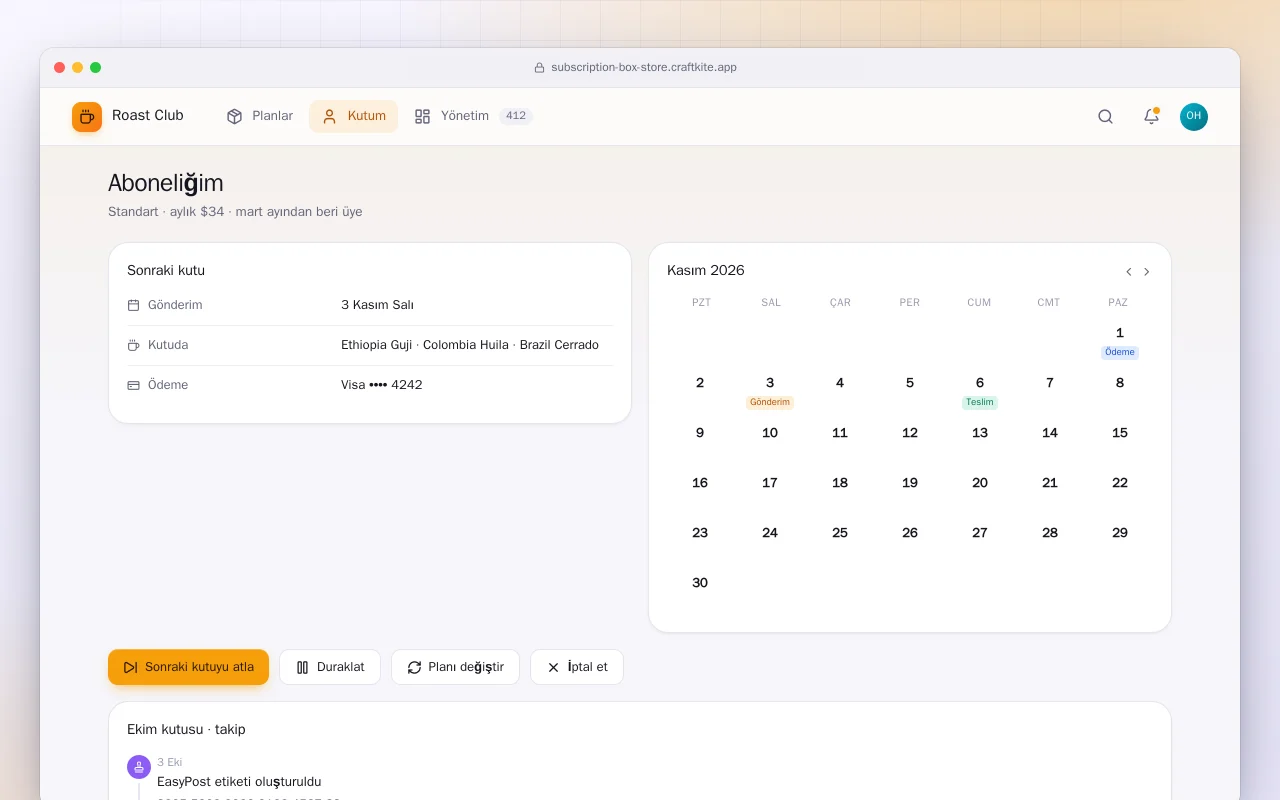This screenshot has width=1280, height=800.
Task: Select the Gönderim tag on November 3
Action: (770, 402)
